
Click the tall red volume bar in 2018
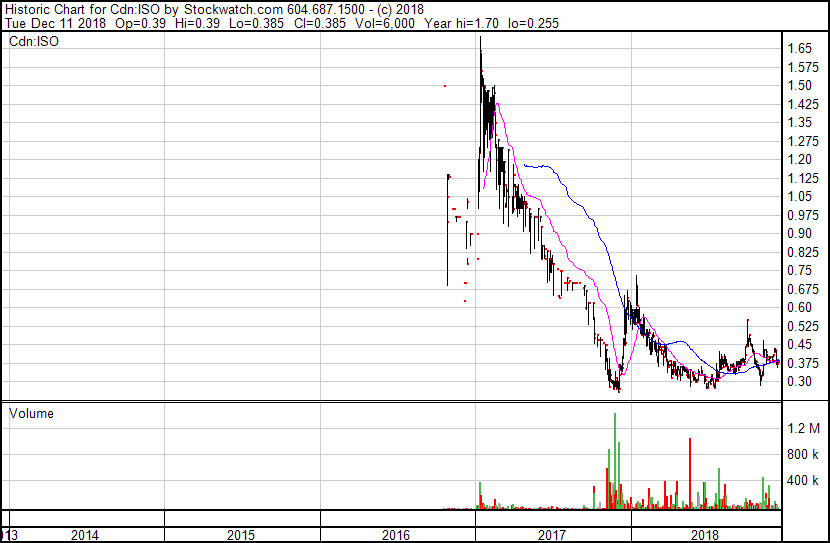(690, 473)
